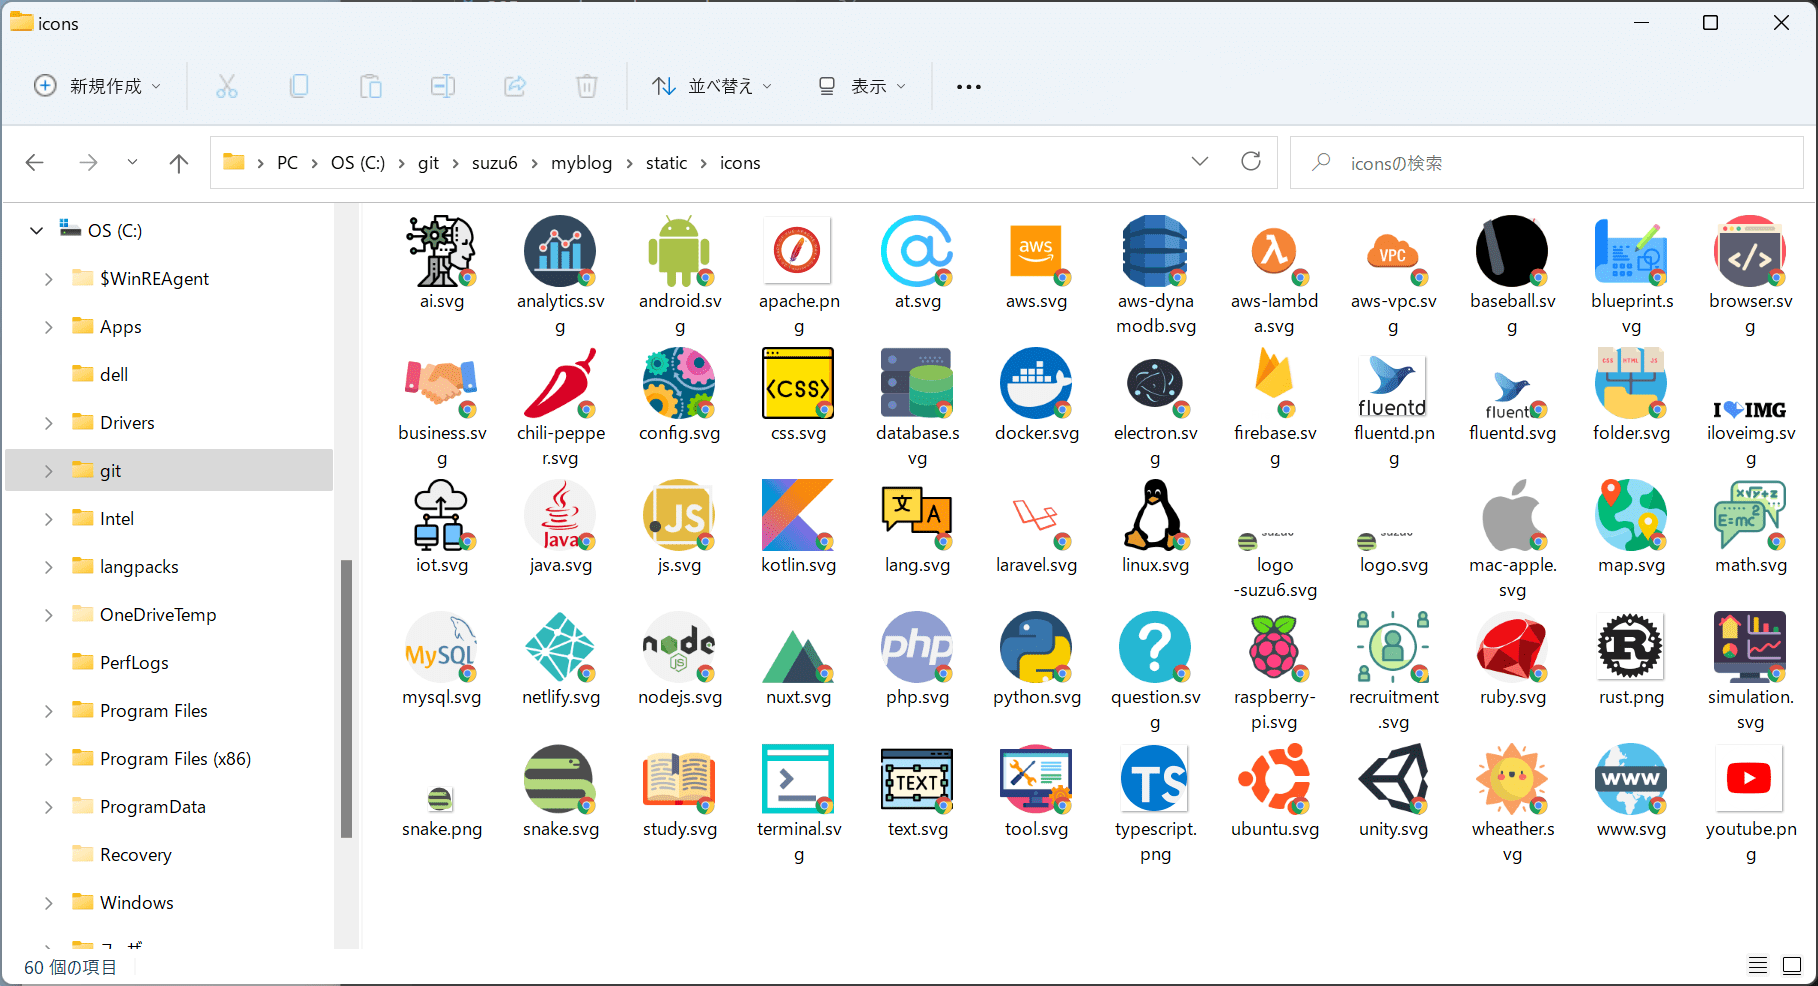Select the terminal.svg file

click(798, 804)
